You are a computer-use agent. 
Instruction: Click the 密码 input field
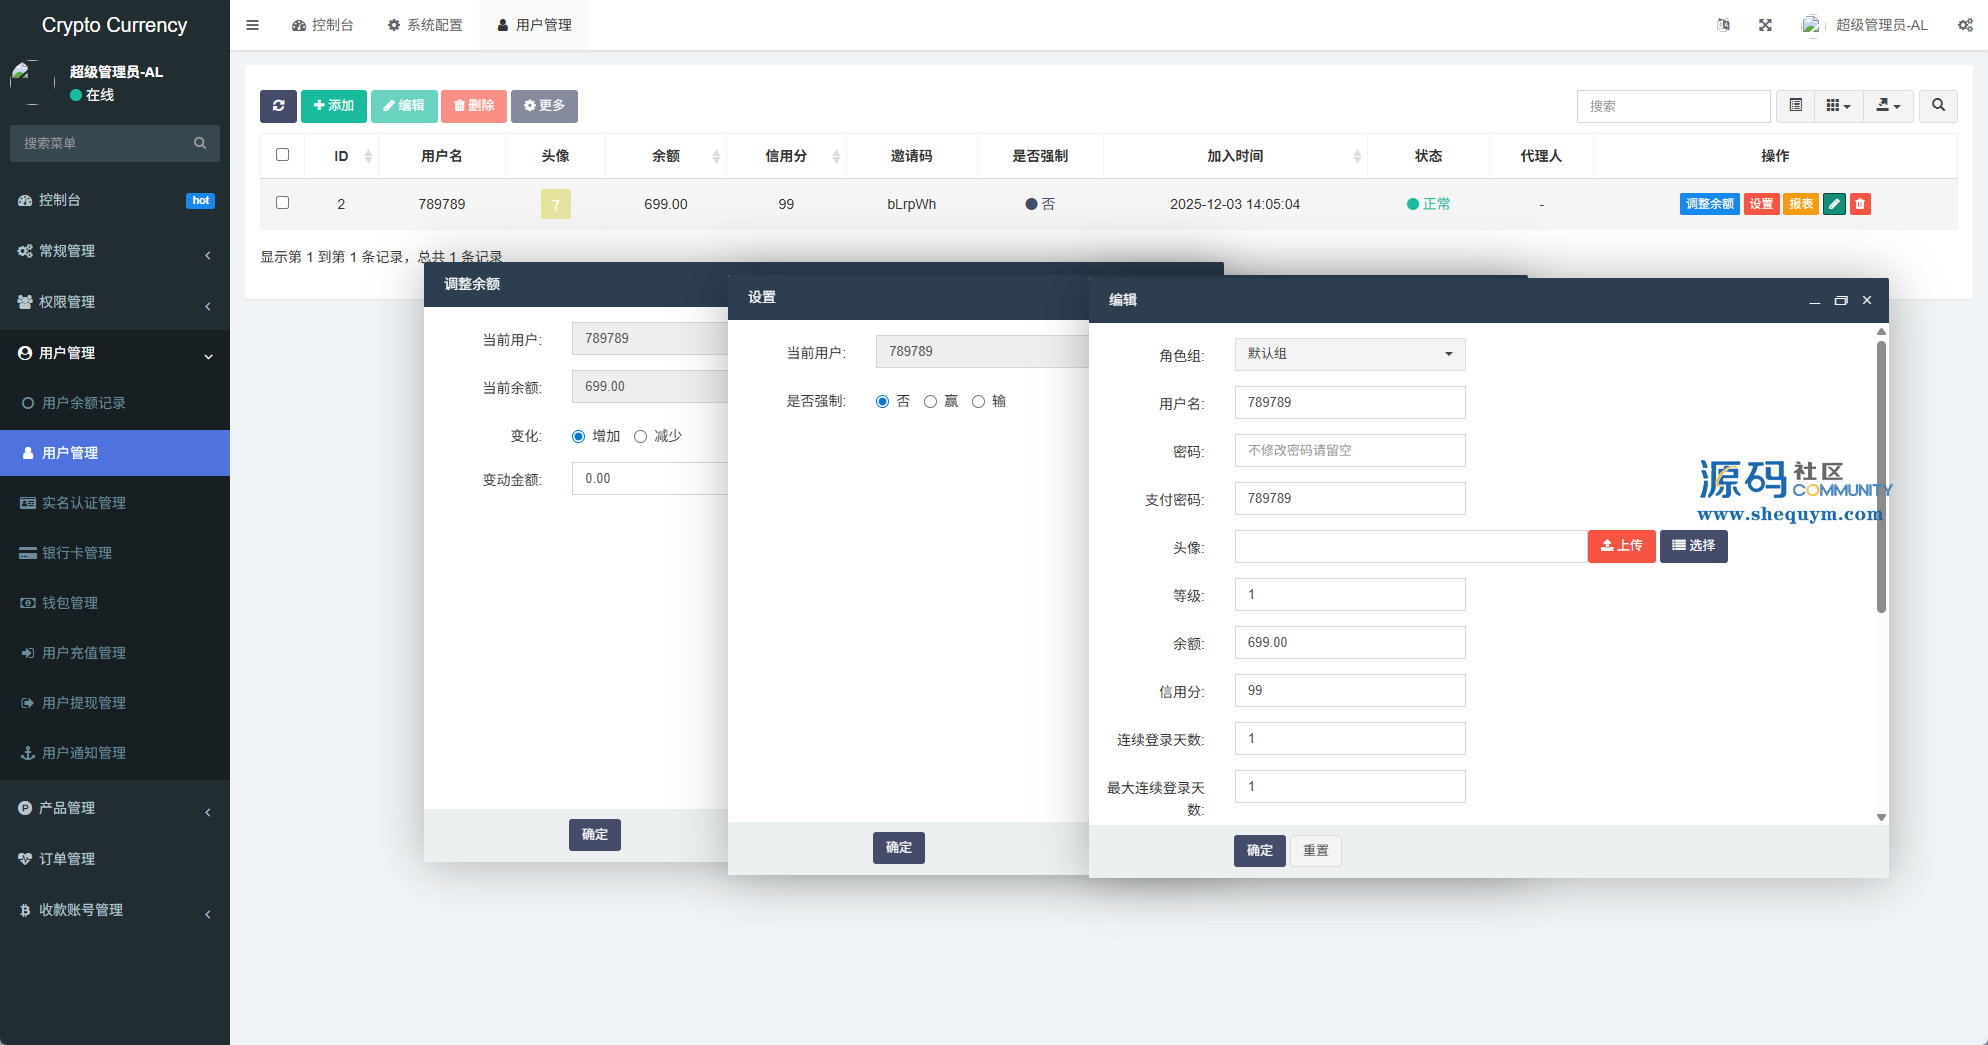click(1349, 450)
